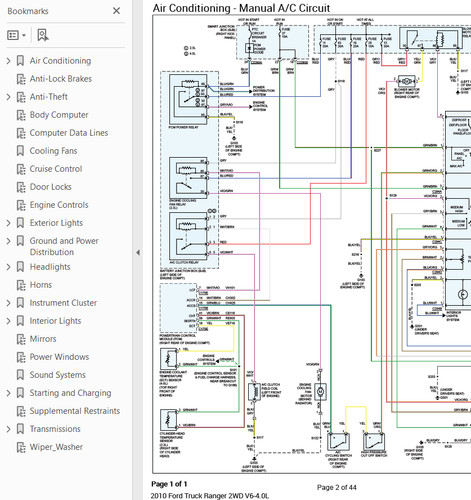Click the Body Computer bookmark icon
Image resolution: width=471 pixels, height=500 pixels.
pos(21,115)
